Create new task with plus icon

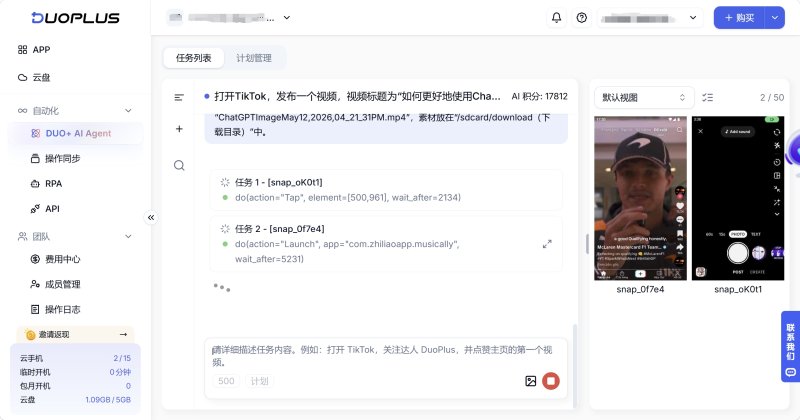pos(179,129)
